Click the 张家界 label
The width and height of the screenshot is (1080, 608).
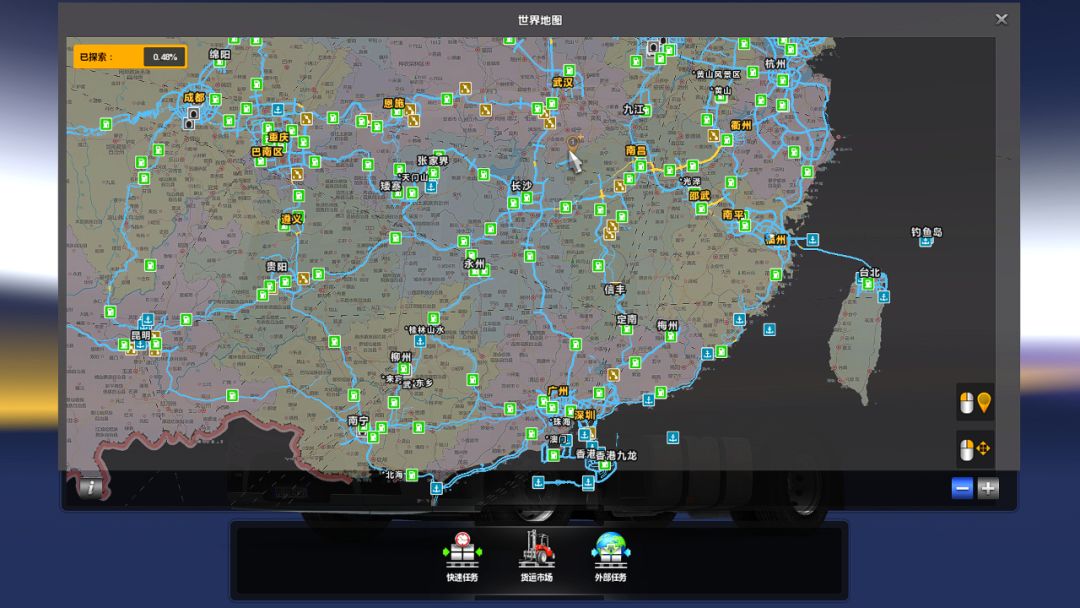pyautogui.click(x=433, y=160)
